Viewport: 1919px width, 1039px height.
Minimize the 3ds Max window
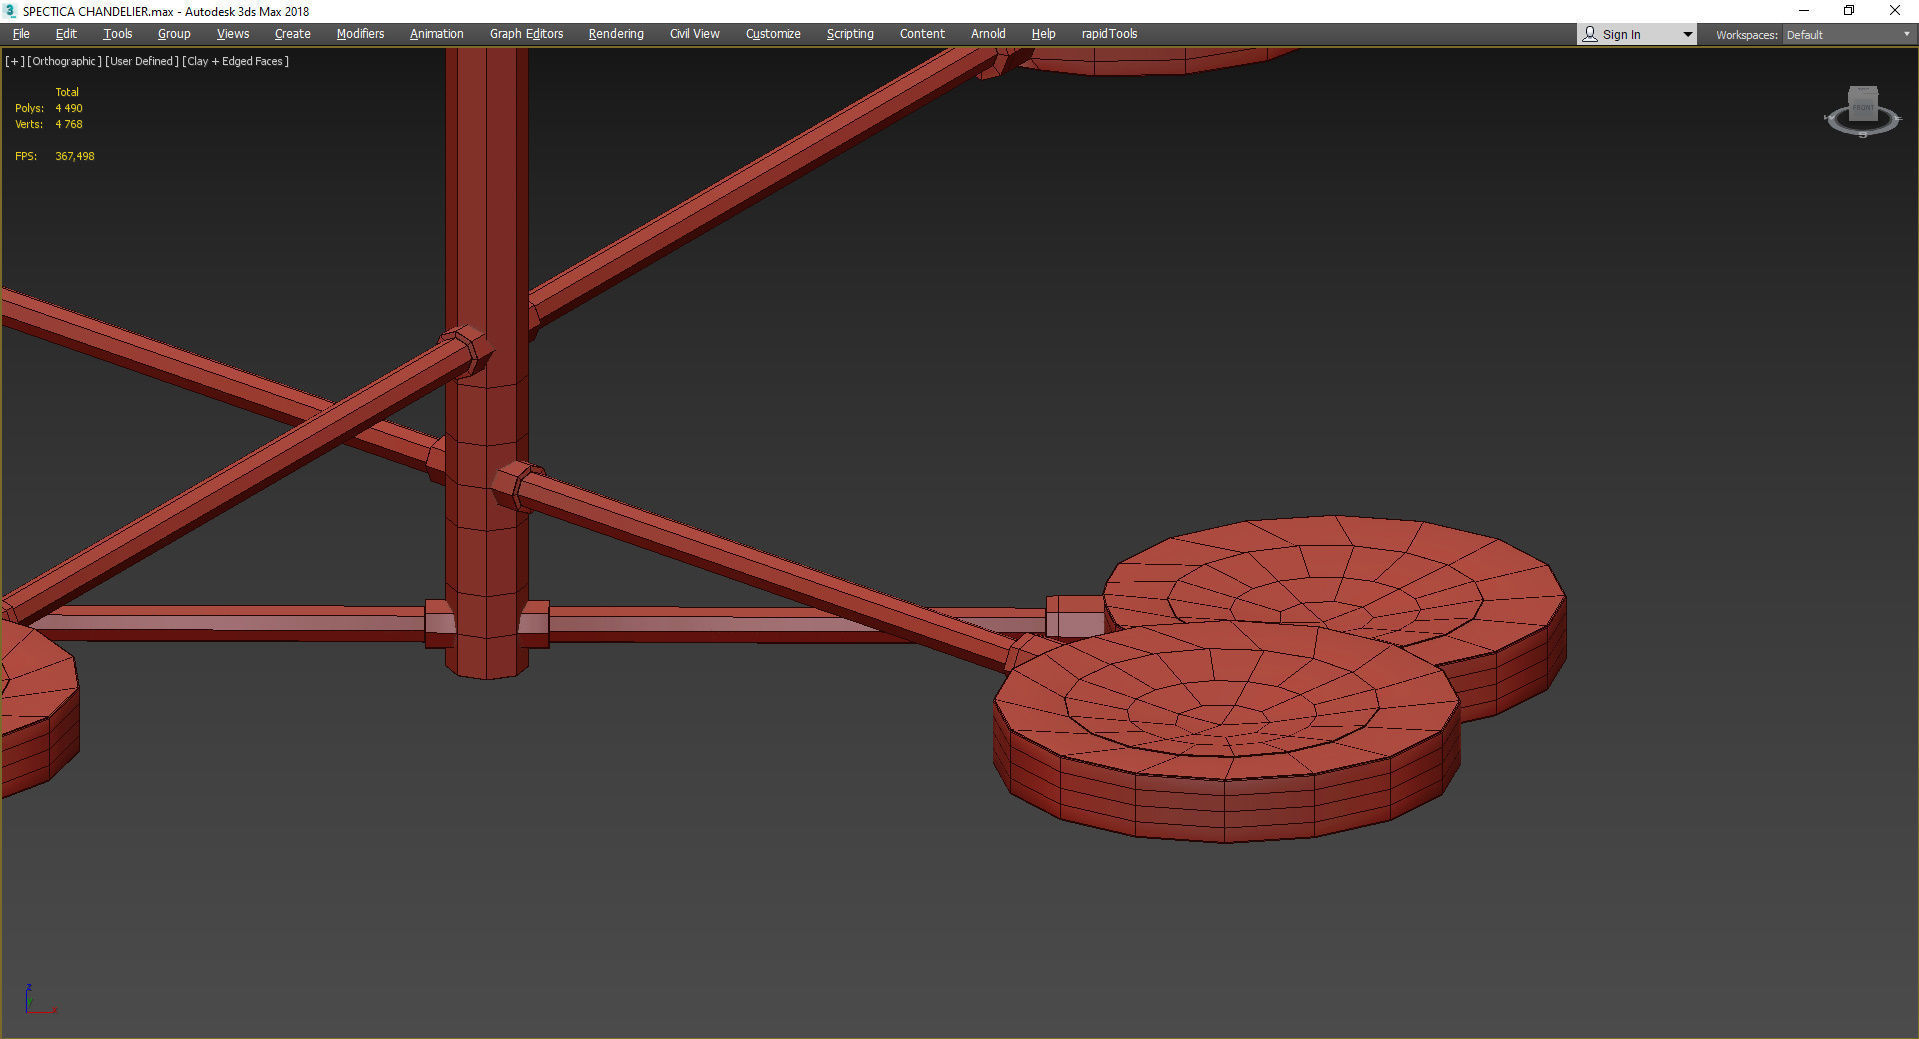[1804, 11]
